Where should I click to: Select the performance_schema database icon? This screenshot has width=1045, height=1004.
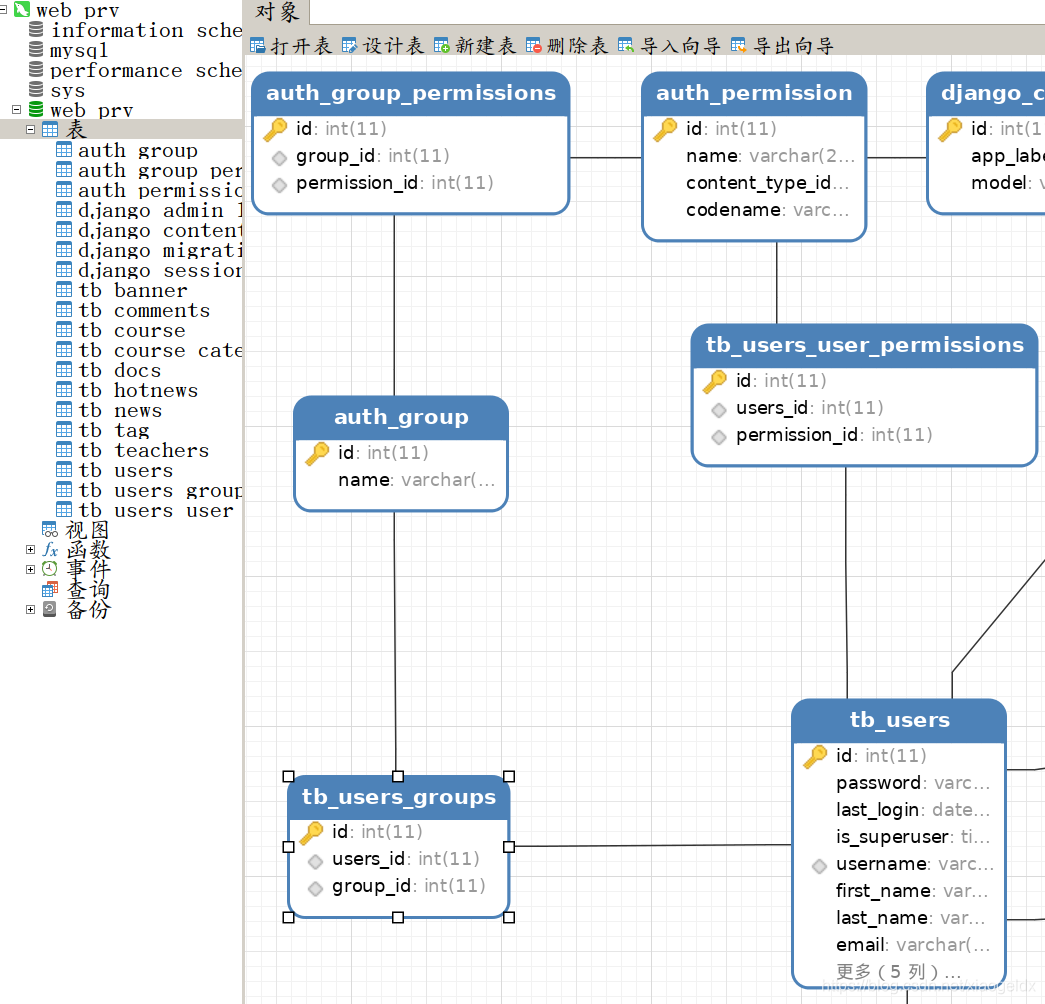click(36, 69)
